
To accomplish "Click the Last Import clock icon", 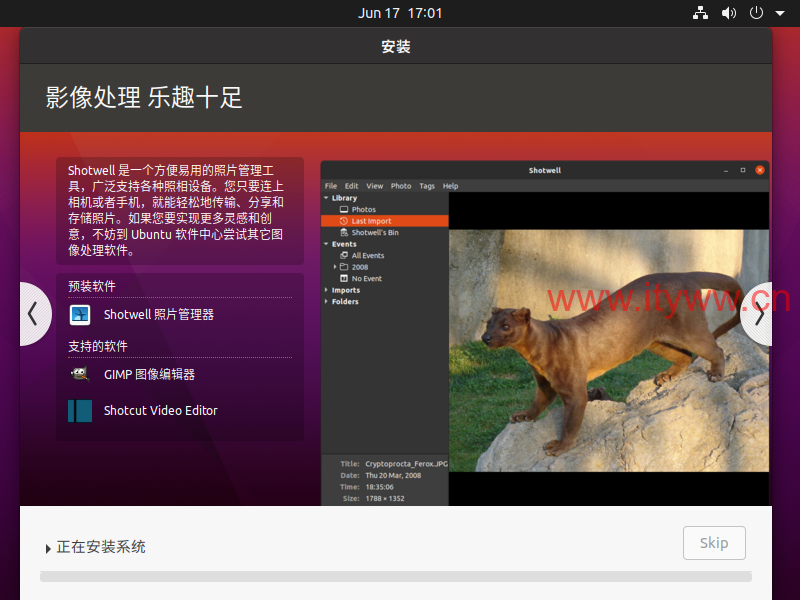I will 344,221.
